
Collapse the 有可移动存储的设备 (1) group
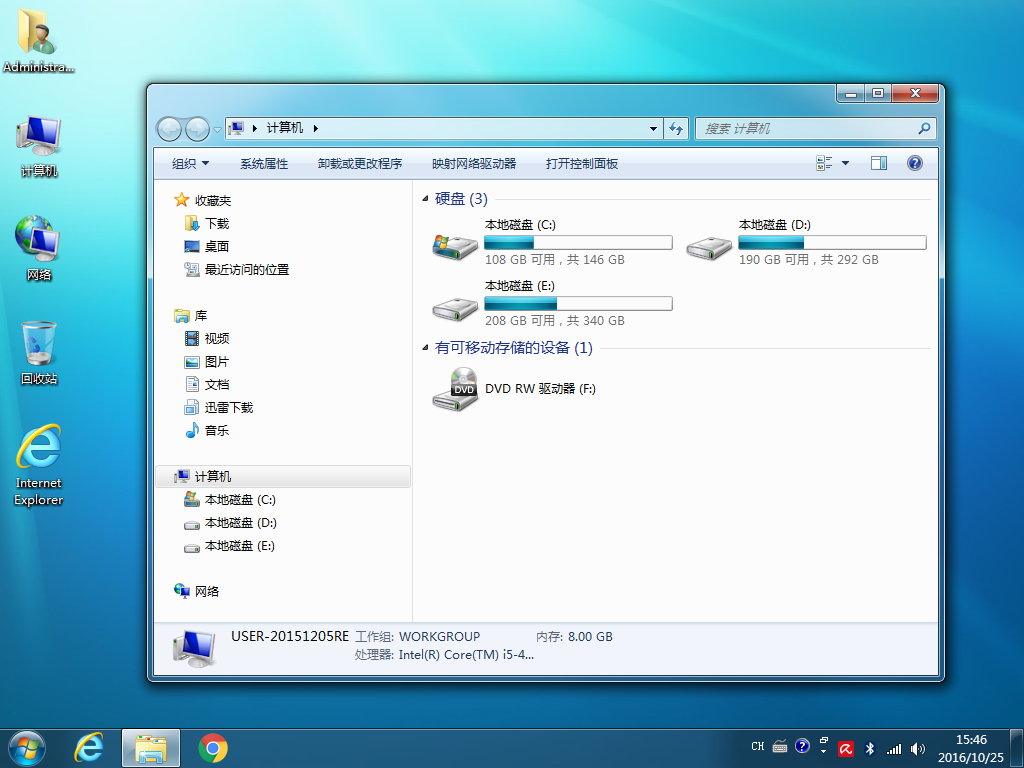pos(425,348)
